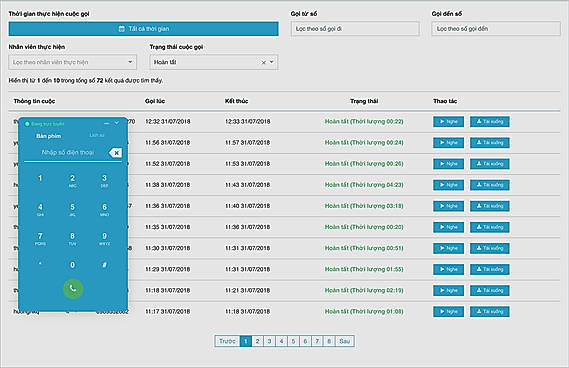Jump to page 7 in pagination
This screenshot has height=368, width=569.
pos(317,341)
